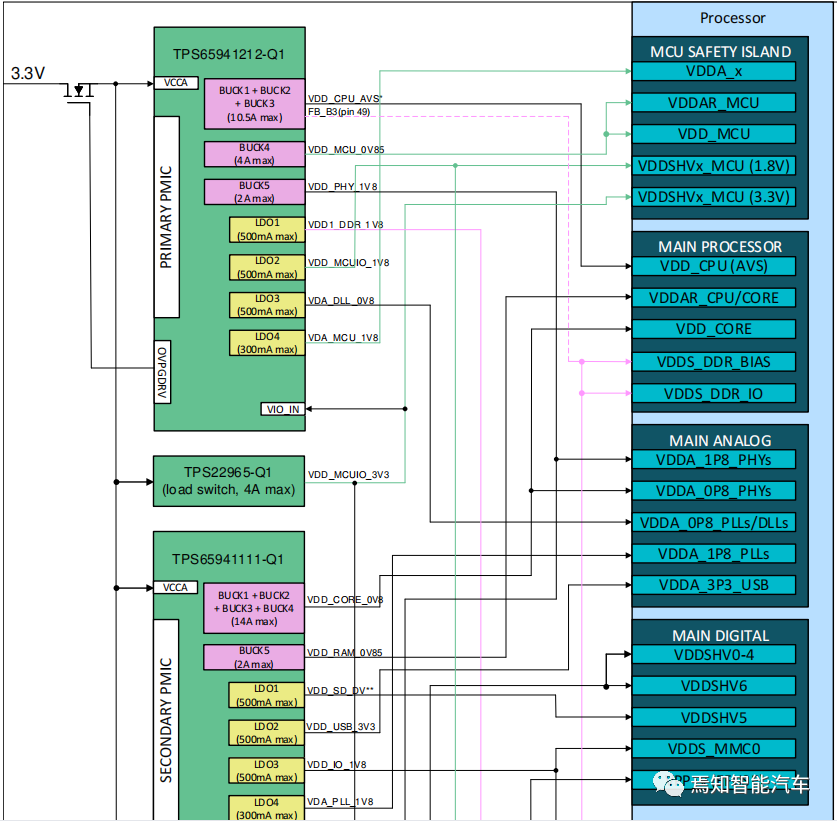The height and width of the screenshot is (821, 837).
Task: Click the LDO1 block in the primary PMIC
Action: (x=265, y=228)
